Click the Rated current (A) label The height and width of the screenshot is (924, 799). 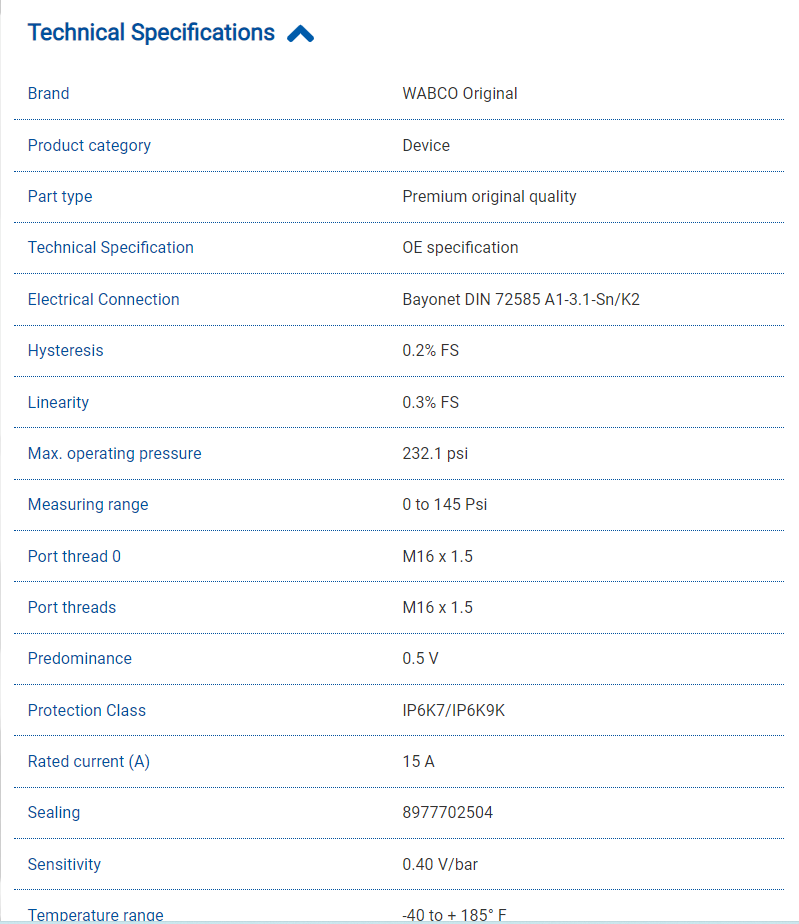[89, 762]
